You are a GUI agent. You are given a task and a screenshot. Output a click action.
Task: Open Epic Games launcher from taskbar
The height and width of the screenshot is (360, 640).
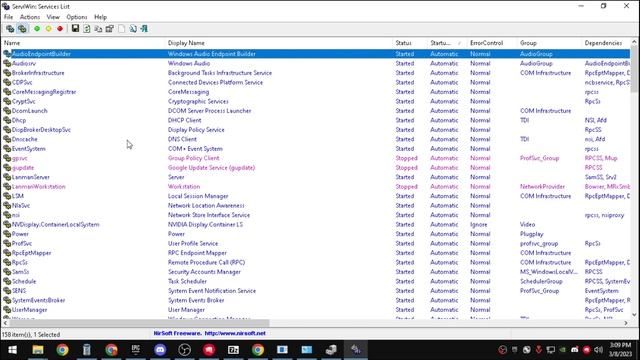[x=136, y=350]
